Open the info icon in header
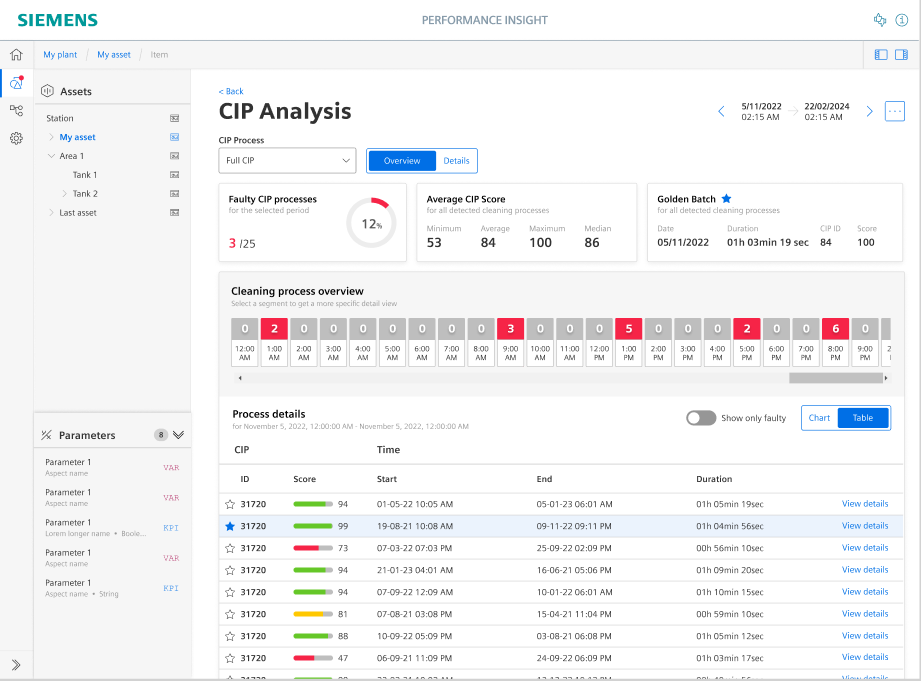Viewport: 921px width, 681px height. click(x=902, y=20)
